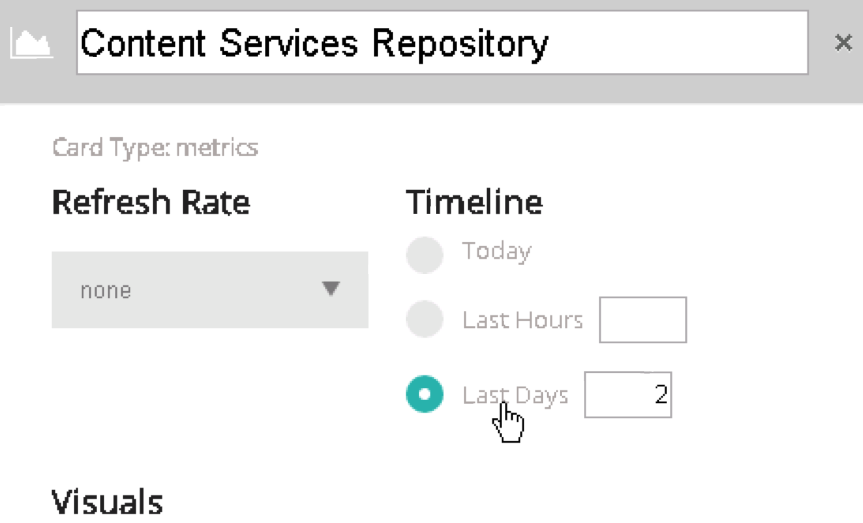Image resolution: width=863 pixels, height=523 pixels.
Task: Click the area chart icon beside the title
Action: (32, 44)
